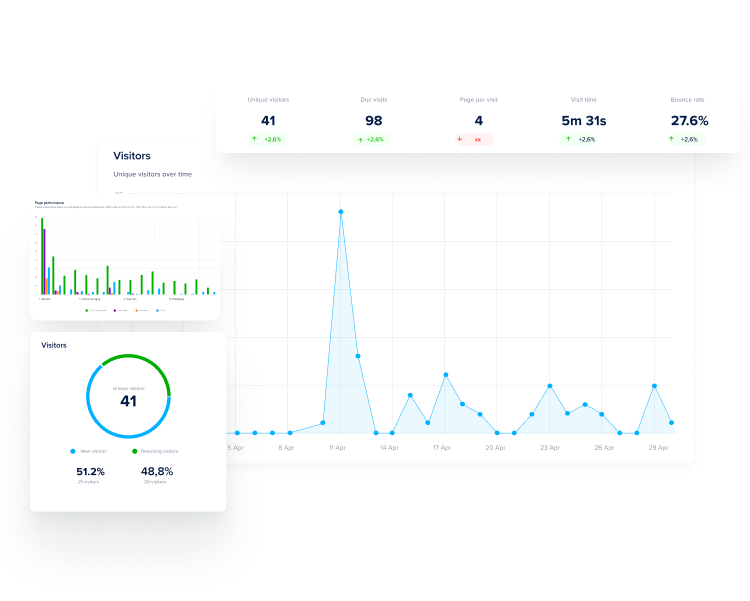Select the peak data point at 11 Apr

click(341, 211)
